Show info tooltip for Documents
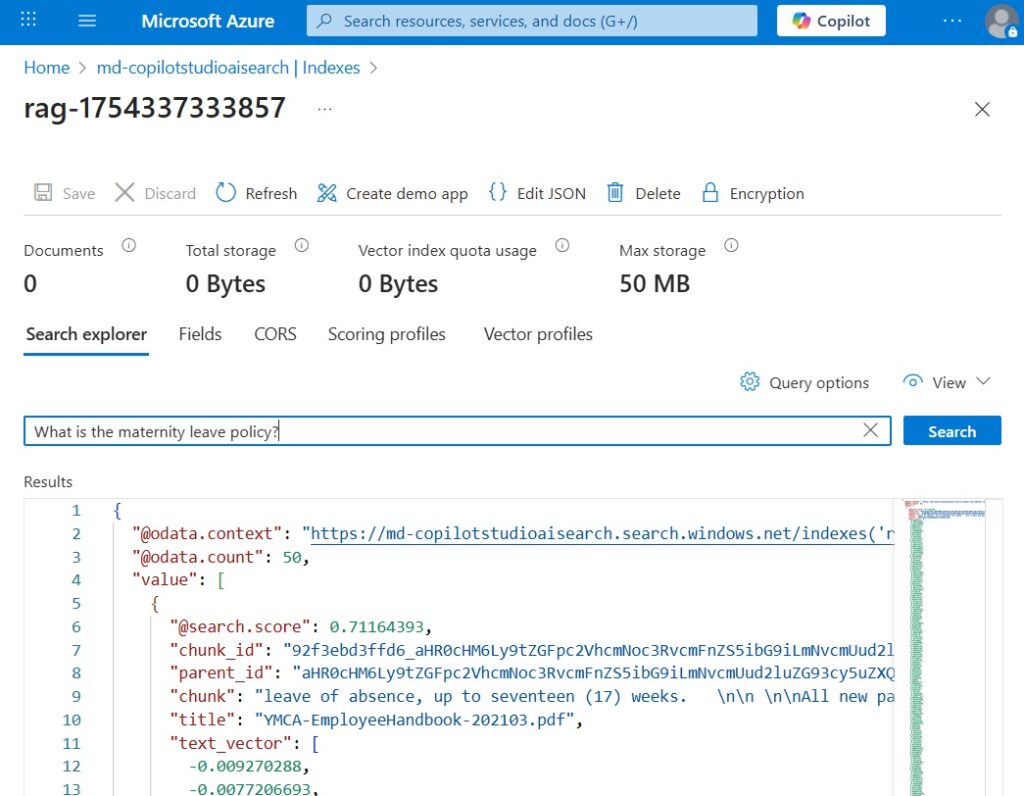Screen dimensions: 1024x796 pos(129,246)
